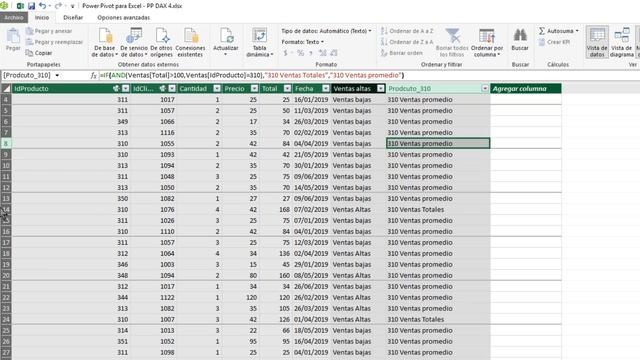Viewport: 640px width, 360px height.
Task: Switch to Excel workbook icon
Action: click(x=20, y=6)
